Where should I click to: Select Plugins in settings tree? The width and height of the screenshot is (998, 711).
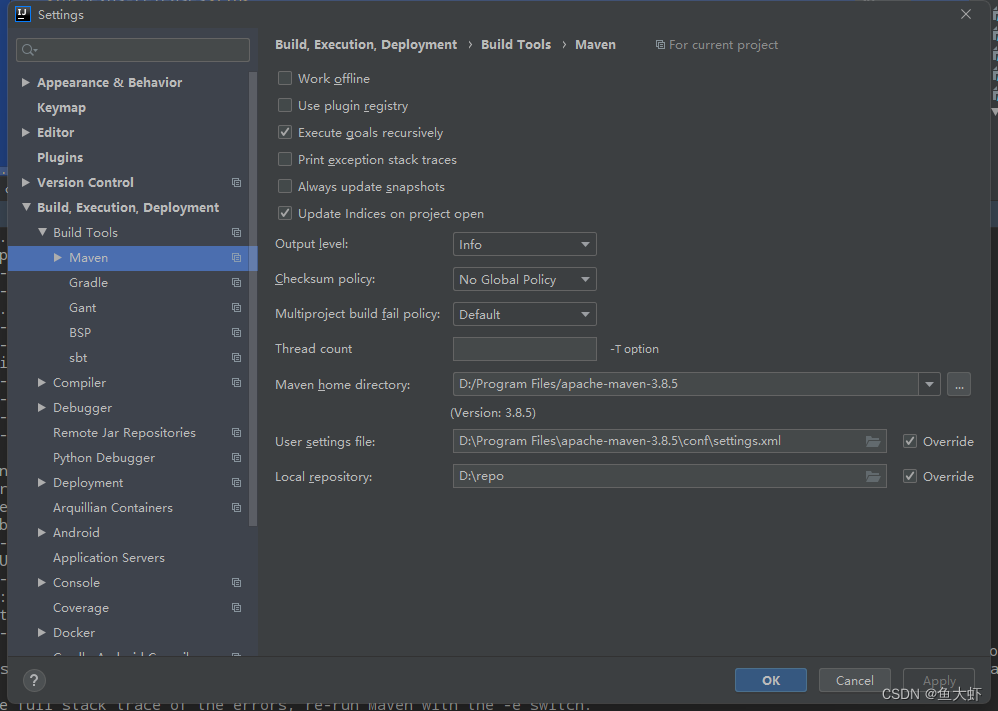pyautogui.click(x=60, y=158)
